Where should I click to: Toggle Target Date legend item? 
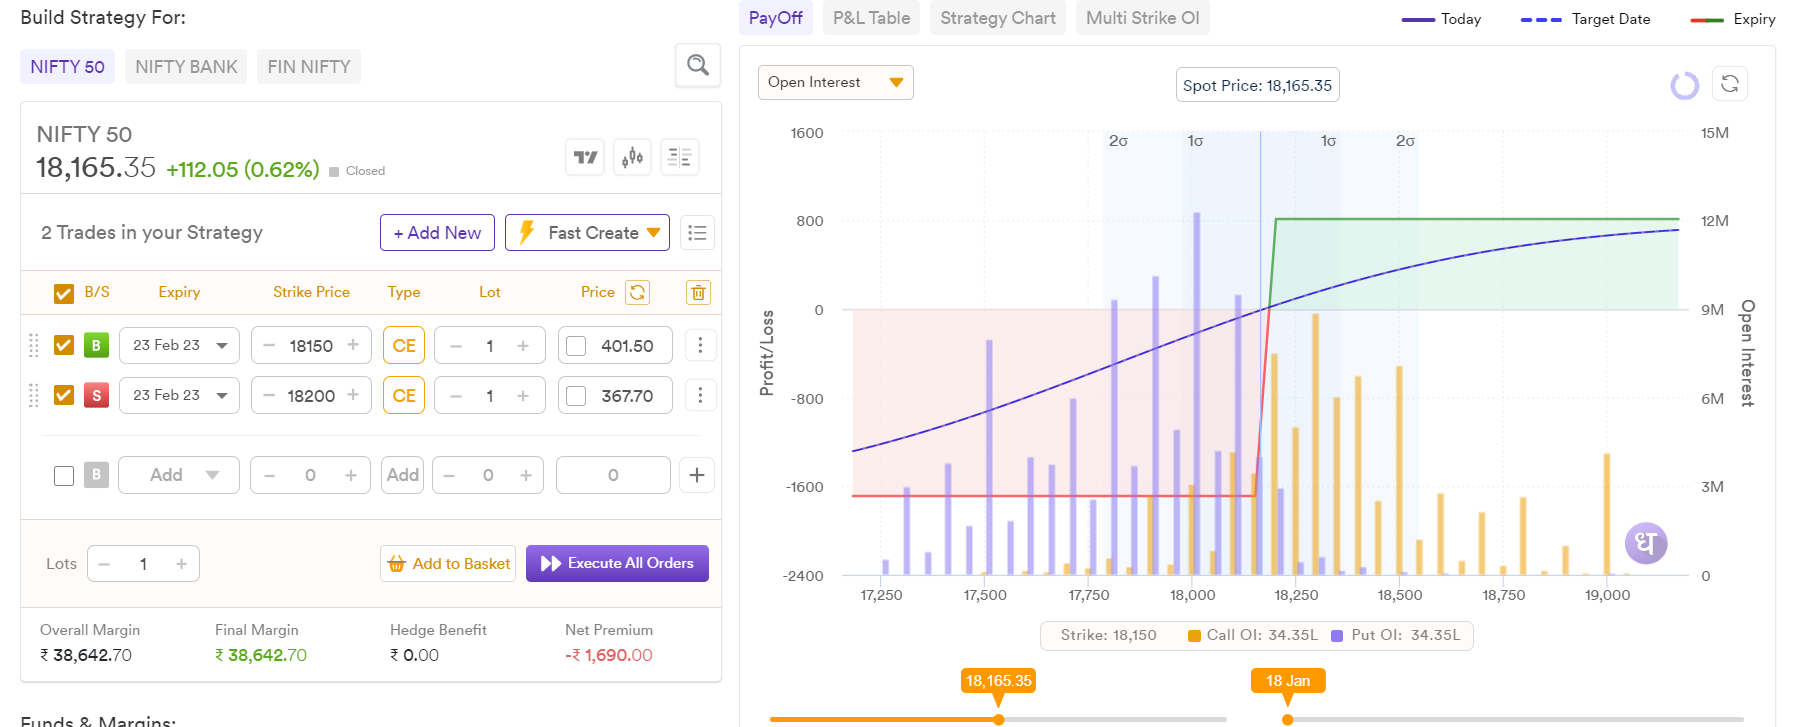coord(1585,19)
